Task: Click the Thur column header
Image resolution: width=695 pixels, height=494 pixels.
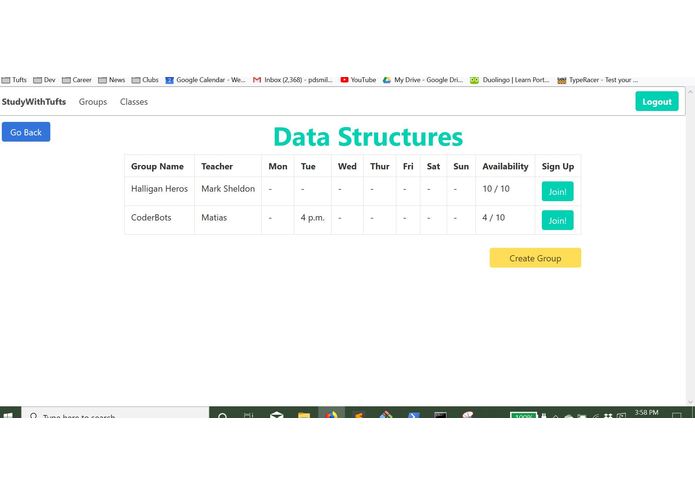Action: pyautogui.click(x=380, y=166)
